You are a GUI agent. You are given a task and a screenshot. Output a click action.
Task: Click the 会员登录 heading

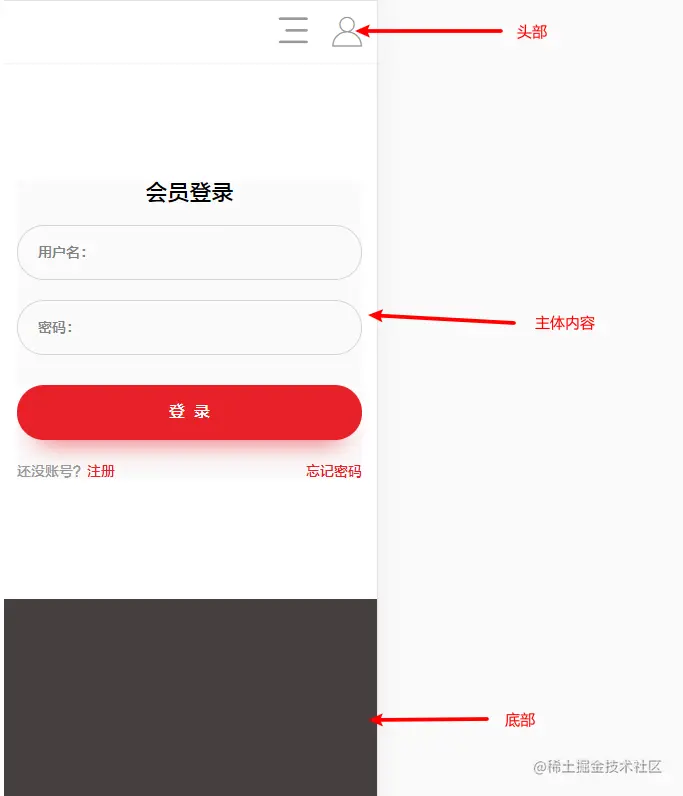(189, 193)
